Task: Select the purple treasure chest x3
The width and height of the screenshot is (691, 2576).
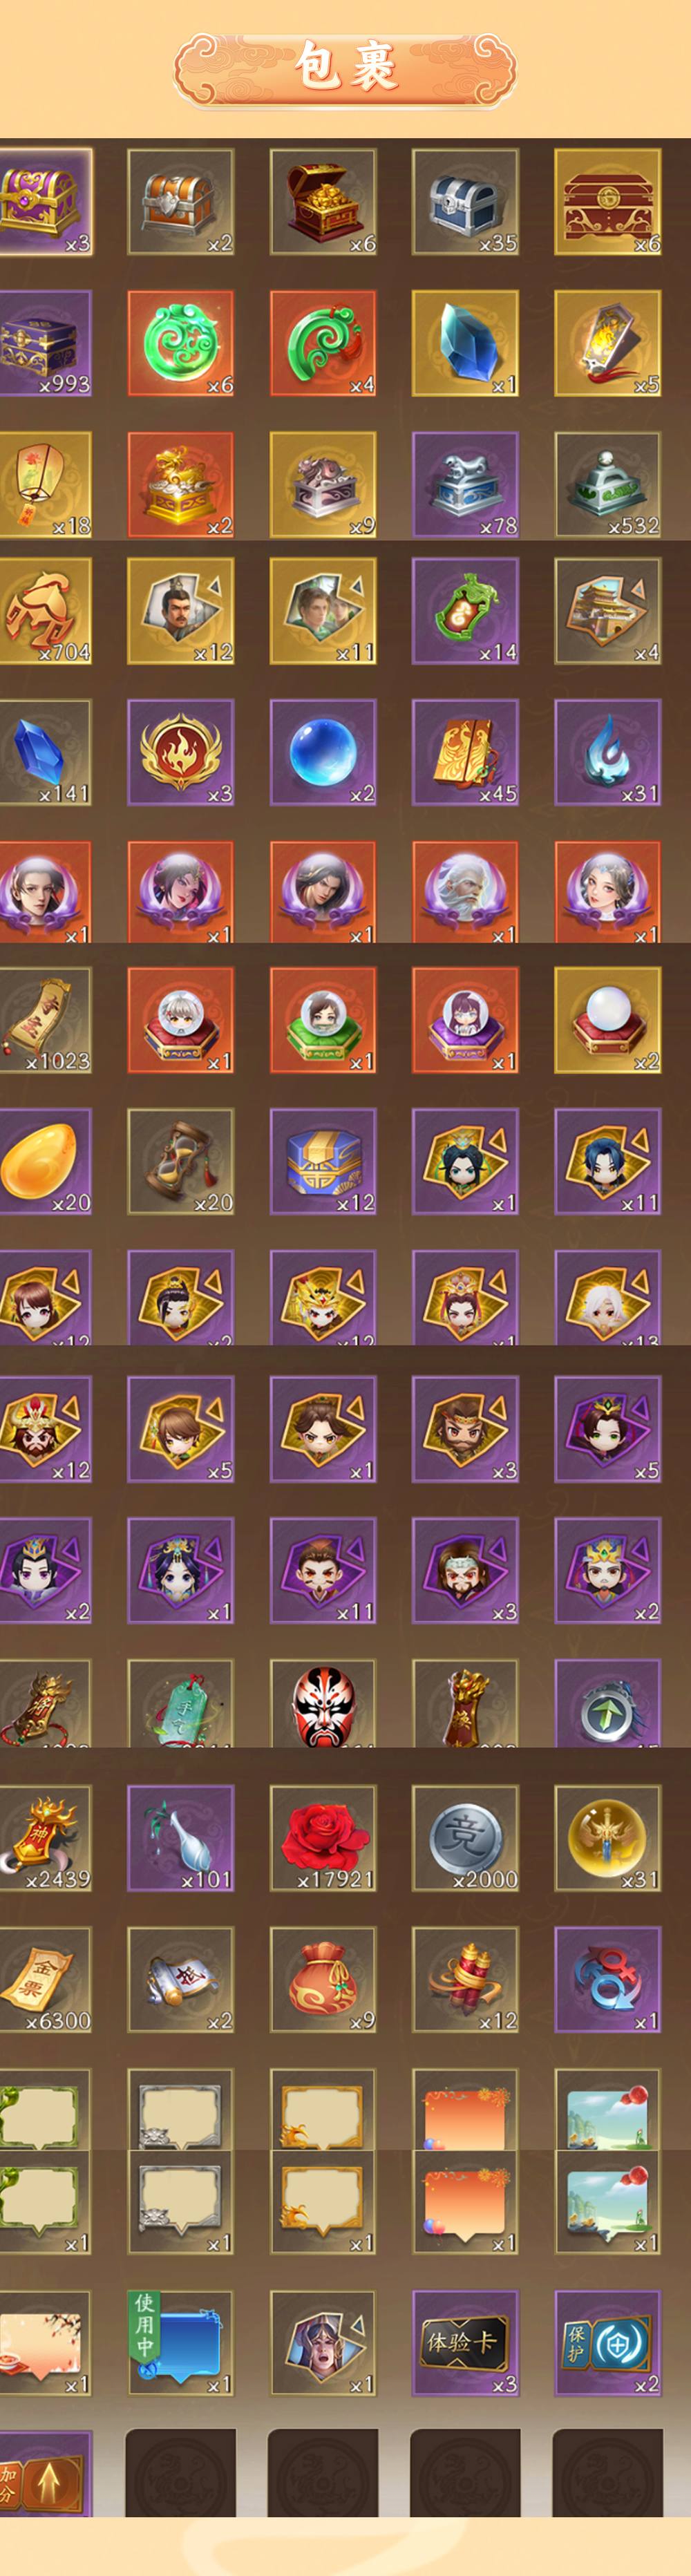Action: pos(45,202)
